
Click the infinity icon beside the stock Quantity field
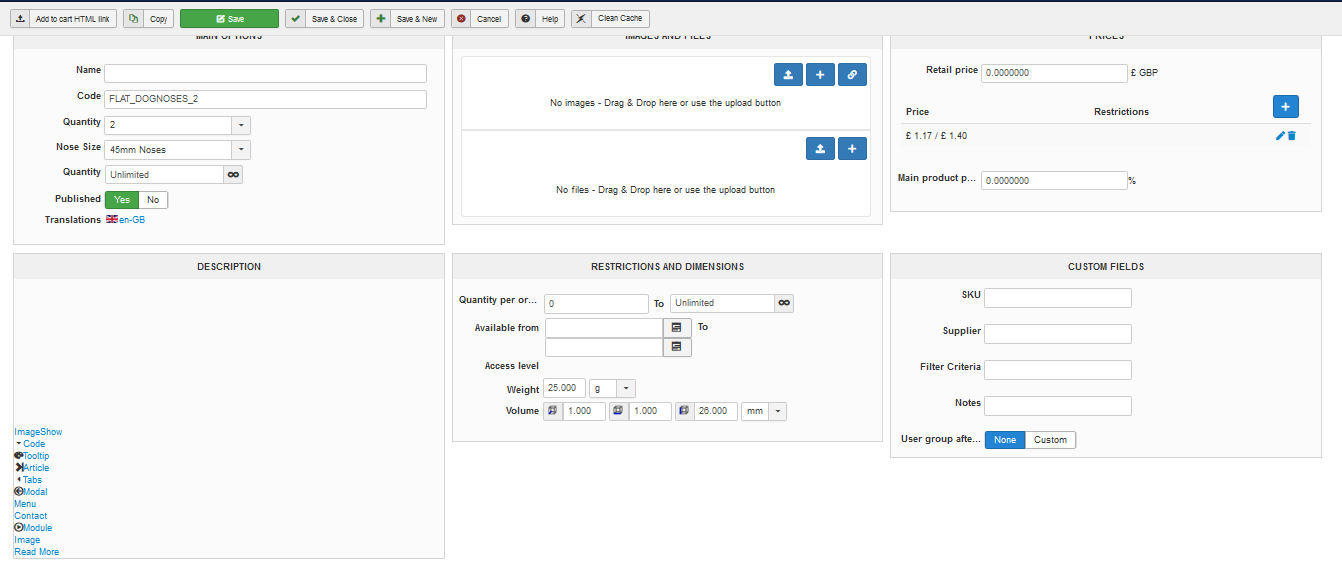(233, 174)
